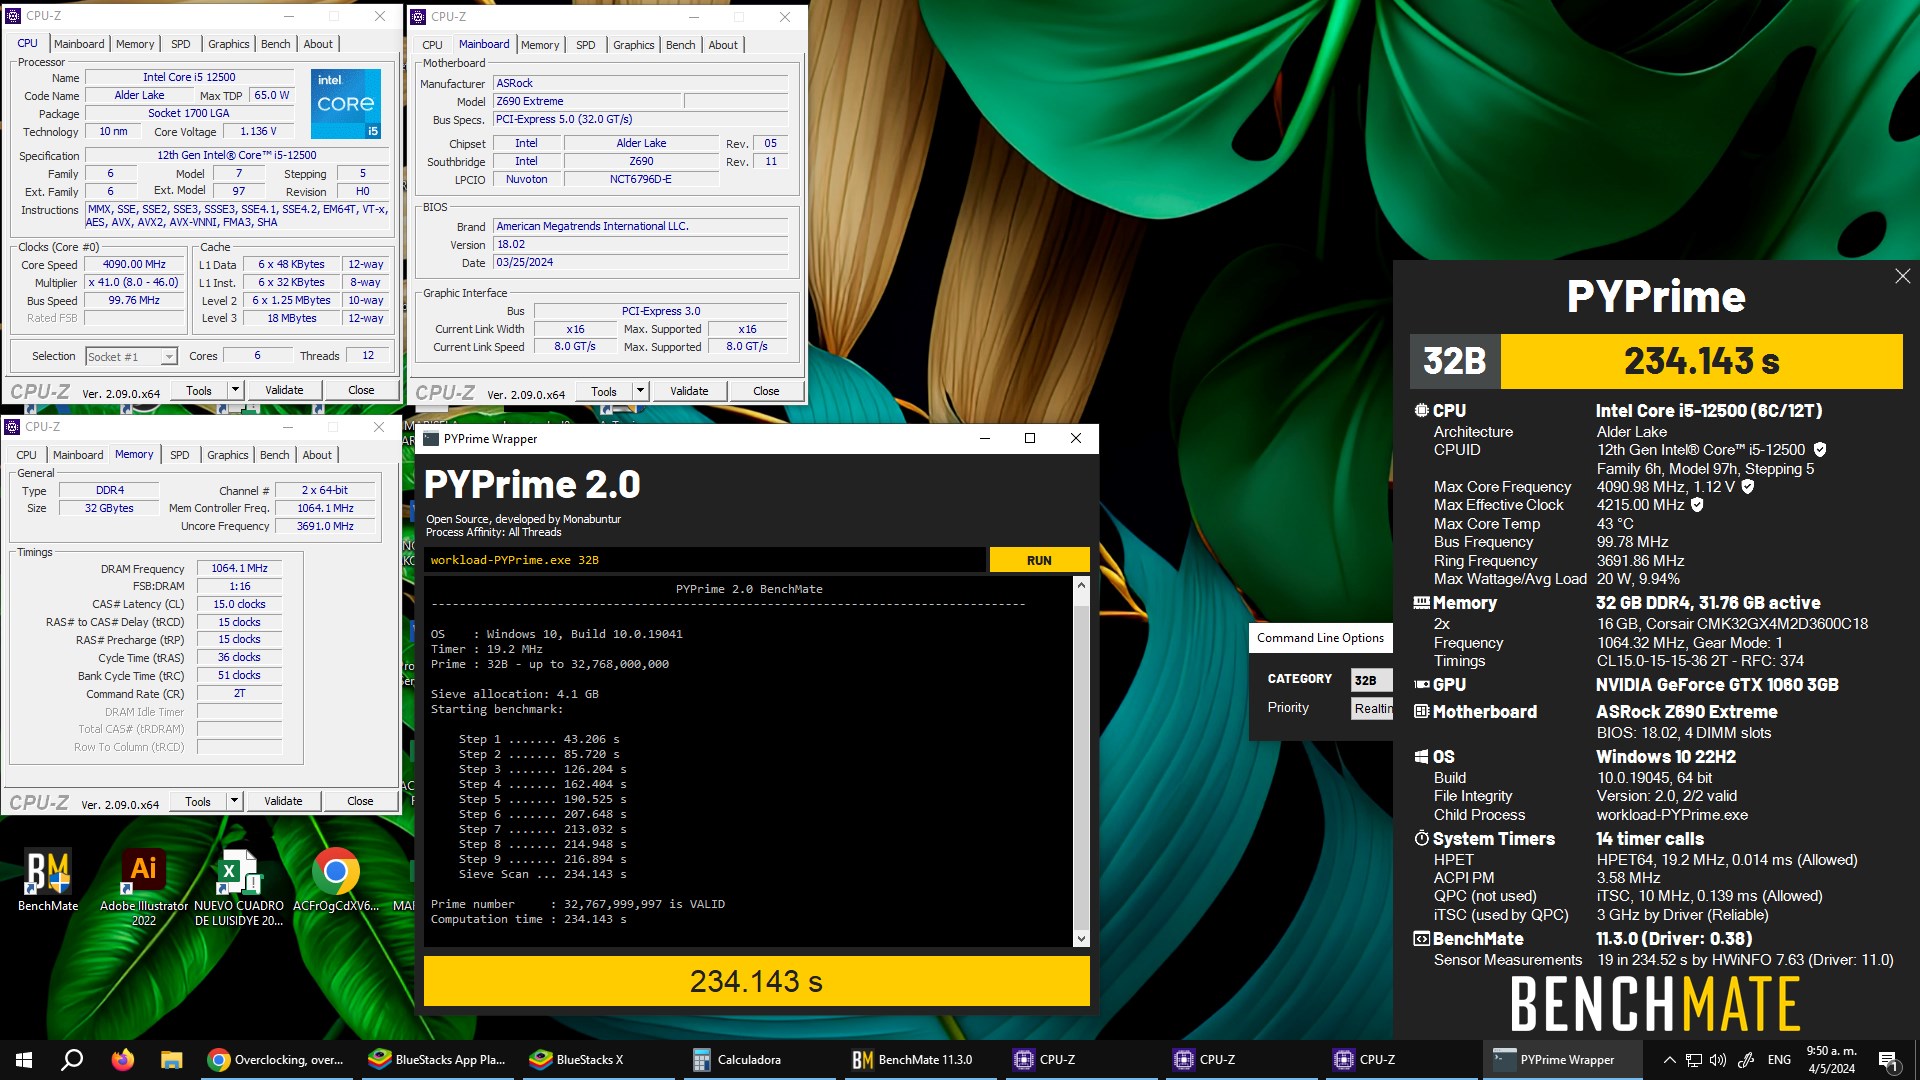Click the Intel Core i5 logo in CPU-Z

pyautogui.click(x=346, y=103)
